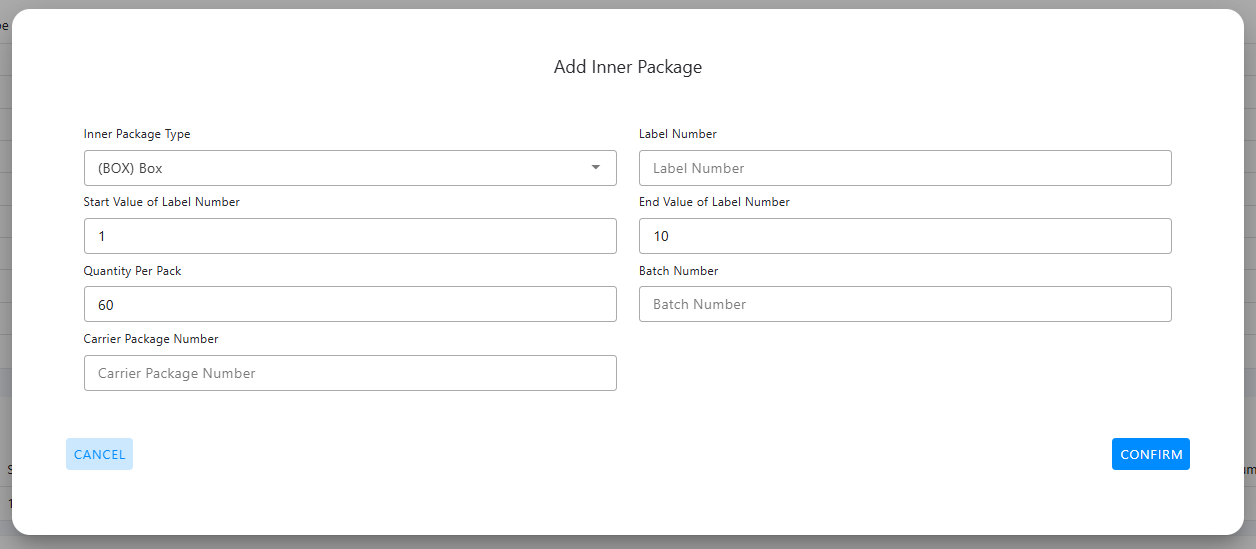Click the 'Carrier Package Number' label text
This screenshot has height=549, width=1256.
pos(151,339)
